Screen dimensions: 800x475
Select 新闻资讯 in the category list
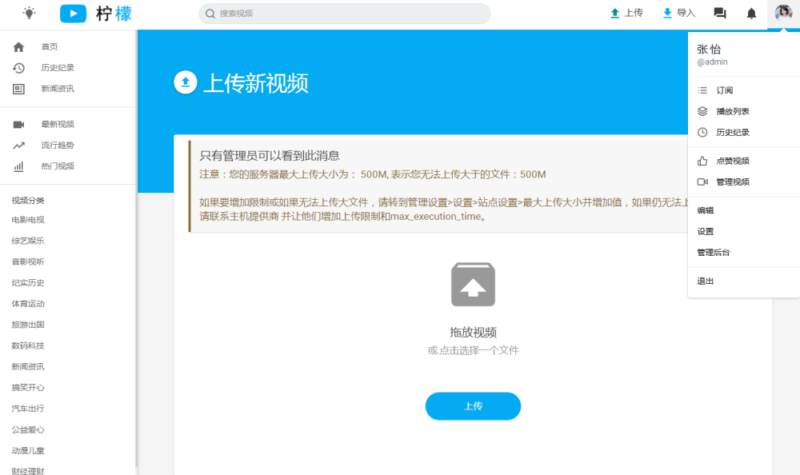tap(28, 366)
